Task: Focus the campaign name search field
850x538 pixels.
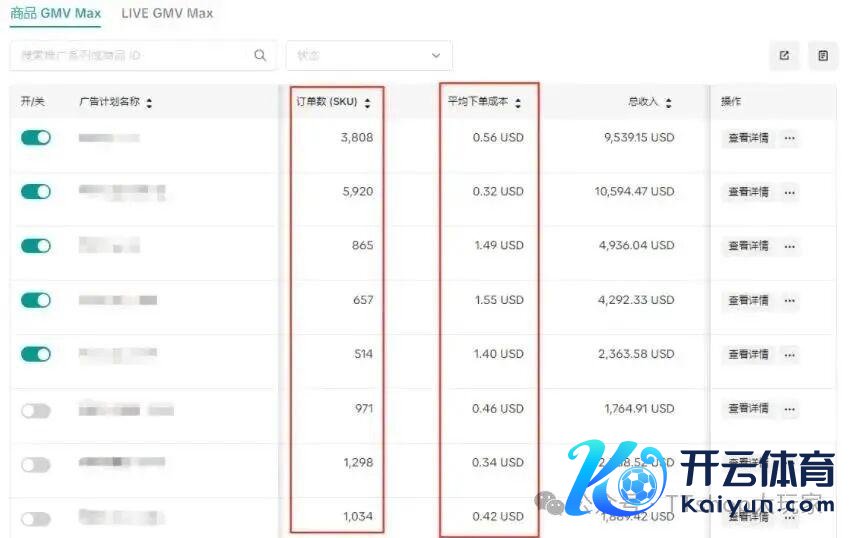Action: pyautogui.click(x=130, y=56)
